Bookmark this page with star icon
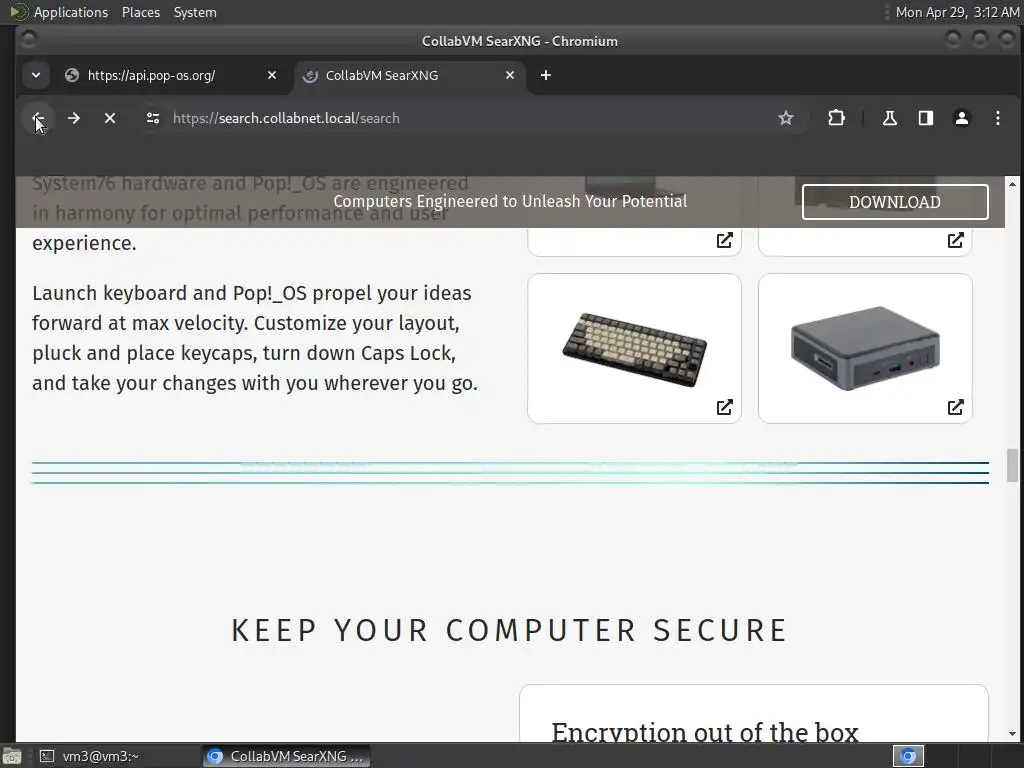The image size is (1024, 768). tap(786, 118)
